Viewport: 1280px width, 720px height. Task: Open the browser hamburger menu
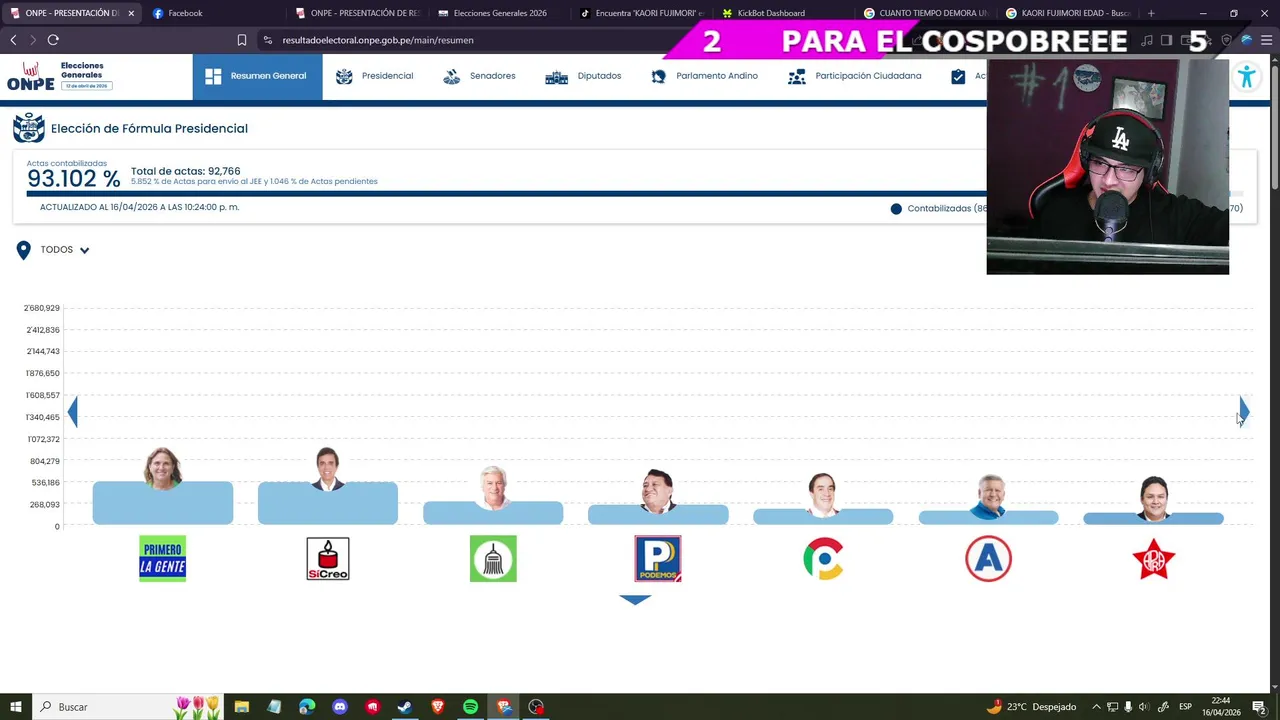pyautogui.click(x=1265, y=40)
